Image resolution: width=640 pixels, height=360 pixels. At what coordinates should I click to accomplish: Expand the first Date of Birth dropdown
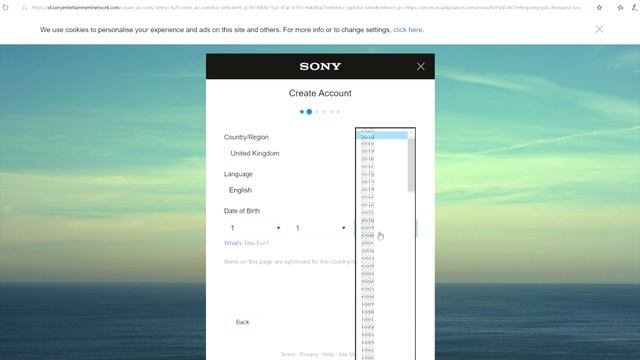click(254, 228)
